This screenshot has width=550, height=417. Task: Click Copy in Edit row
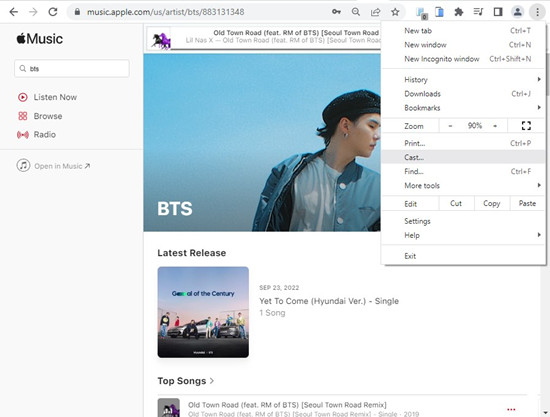491,203
